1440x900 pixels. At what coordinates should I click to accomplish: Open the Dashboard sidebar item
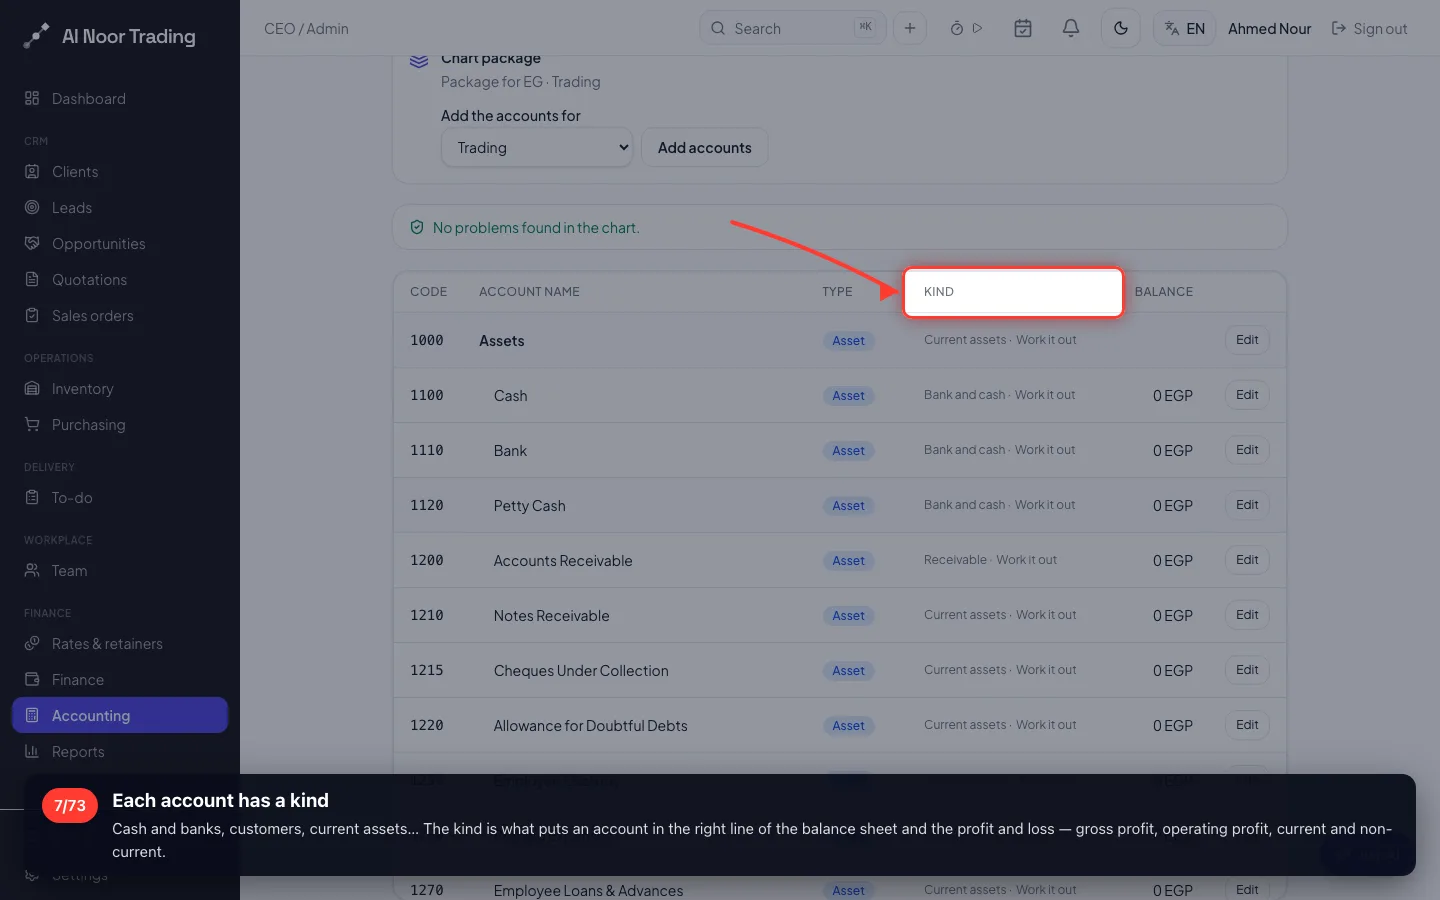click(x=120, y=98)
